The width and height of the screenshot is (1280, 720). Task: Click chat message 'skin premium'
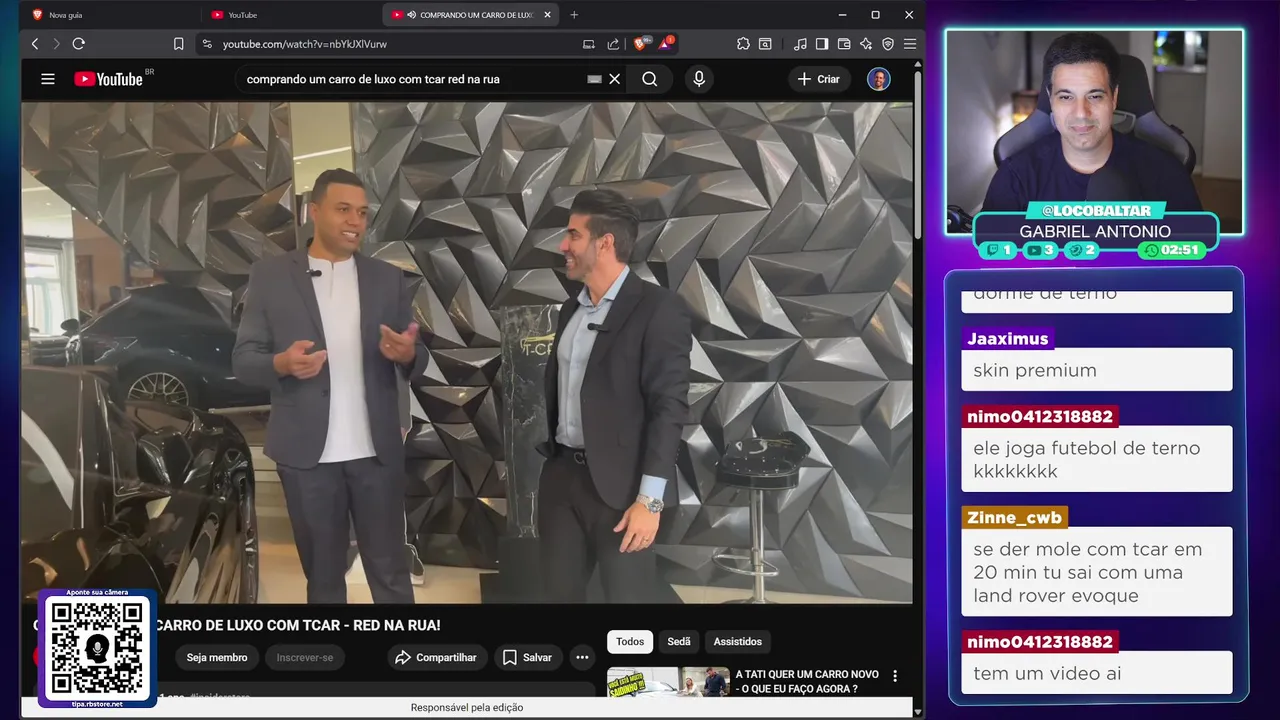pos(1097,370)
